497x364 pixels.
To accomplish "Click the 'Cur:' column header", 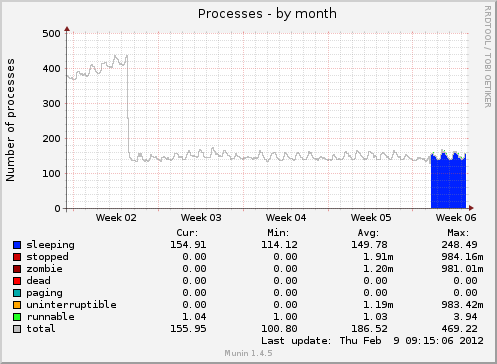I will point(187,233).
